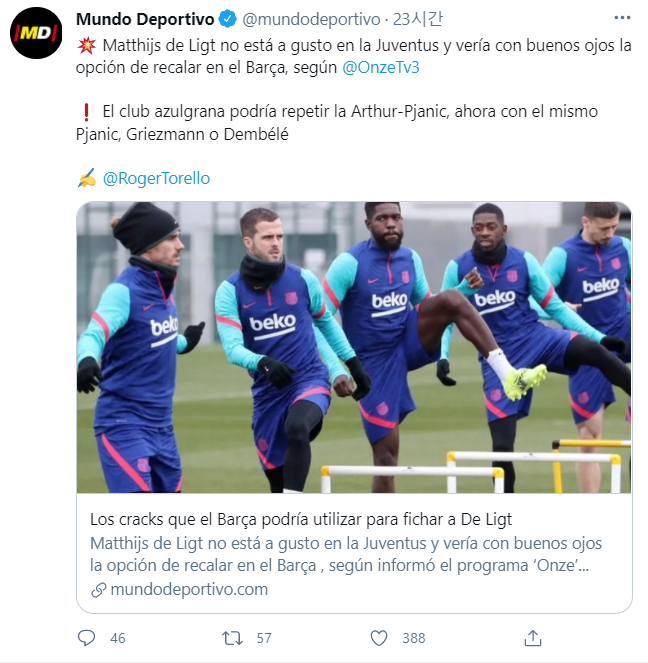Click the 57 retweets count

264,638
